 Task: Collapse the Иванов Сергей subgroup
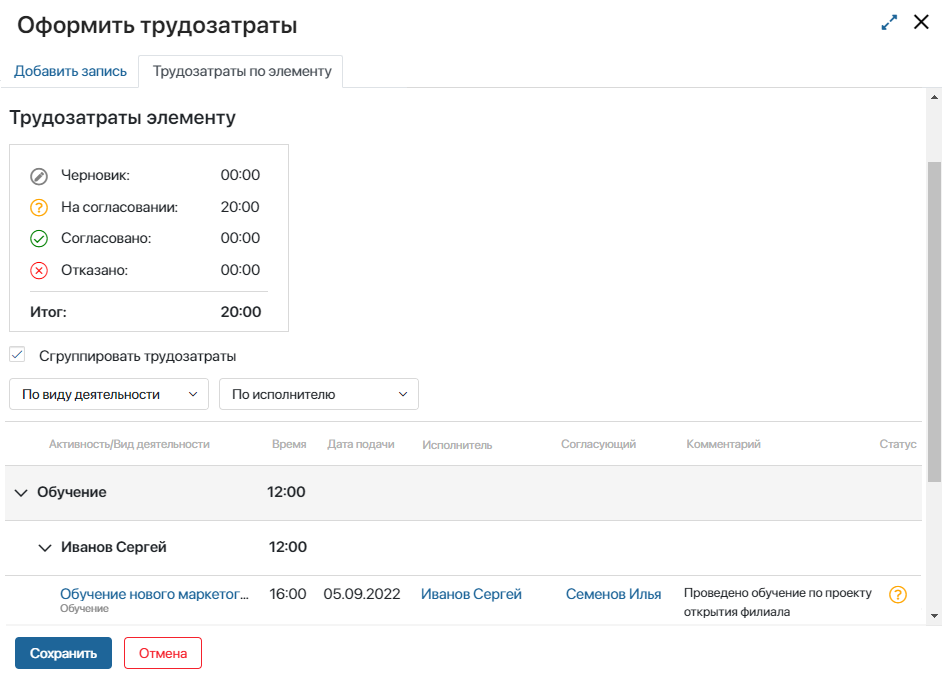pos(45,547)
